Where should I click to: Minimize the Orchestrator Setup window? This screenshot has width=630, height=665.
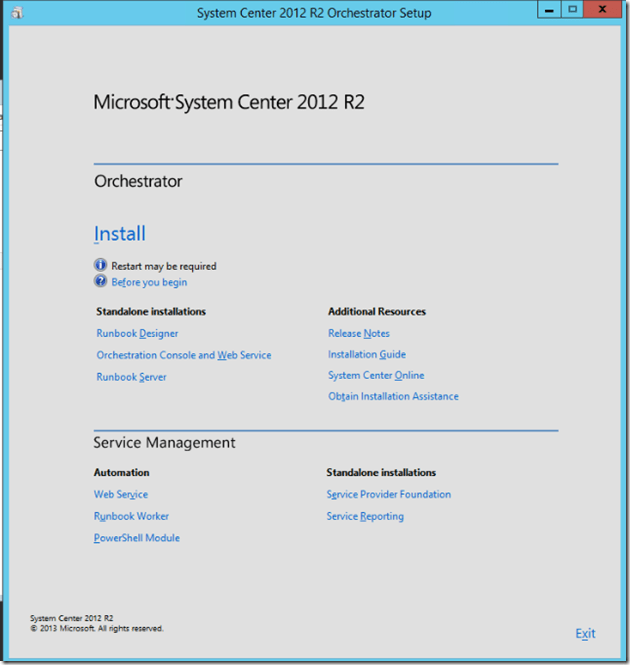549,9
